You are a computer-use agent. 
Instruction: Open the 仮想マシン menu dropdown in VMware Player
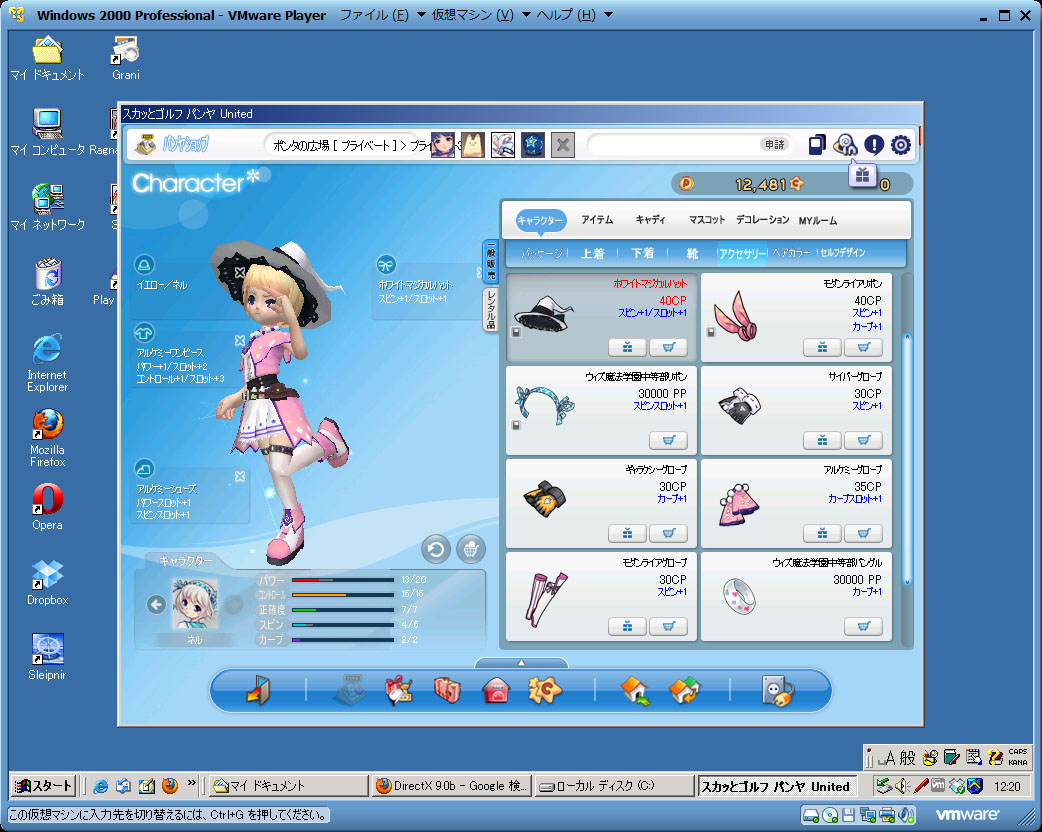pos(481,15)
